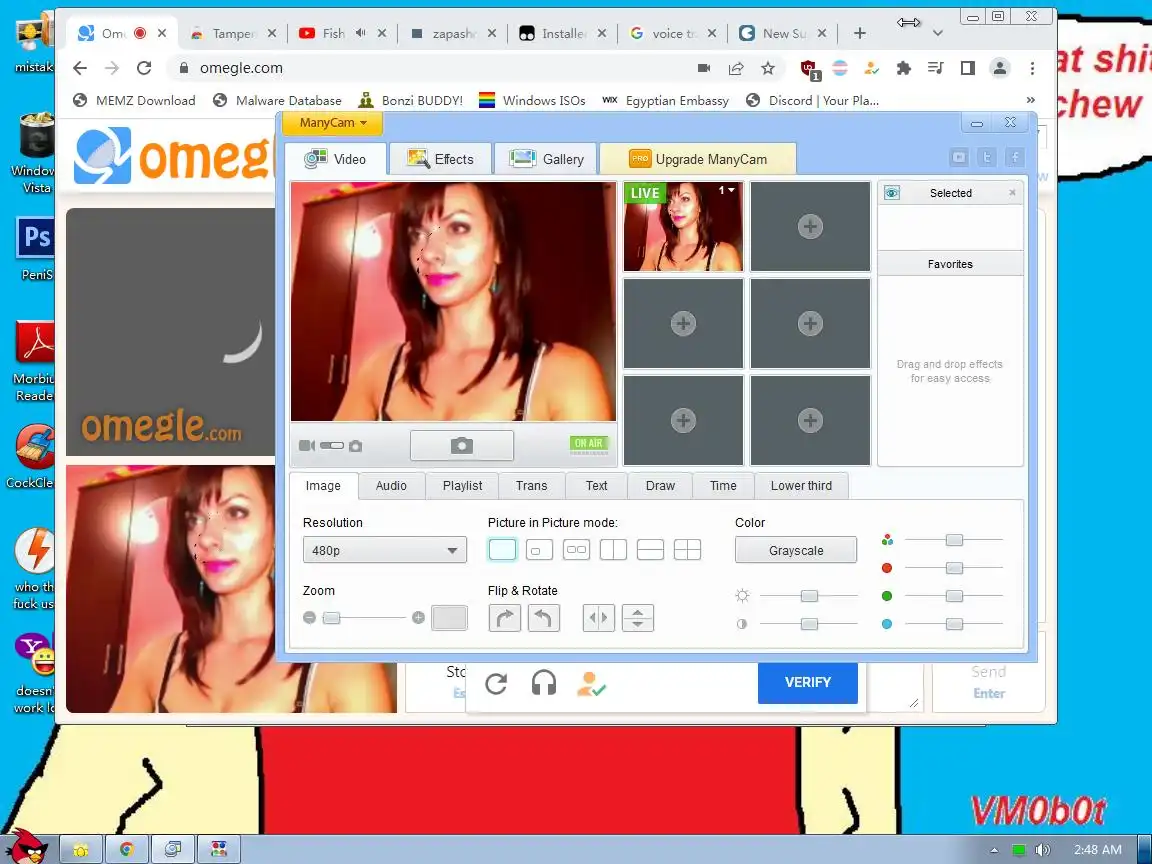The height and width of the screenshot is (864, 1152).
Task: Click the Favorites header
Action: [x=950, y=264]
